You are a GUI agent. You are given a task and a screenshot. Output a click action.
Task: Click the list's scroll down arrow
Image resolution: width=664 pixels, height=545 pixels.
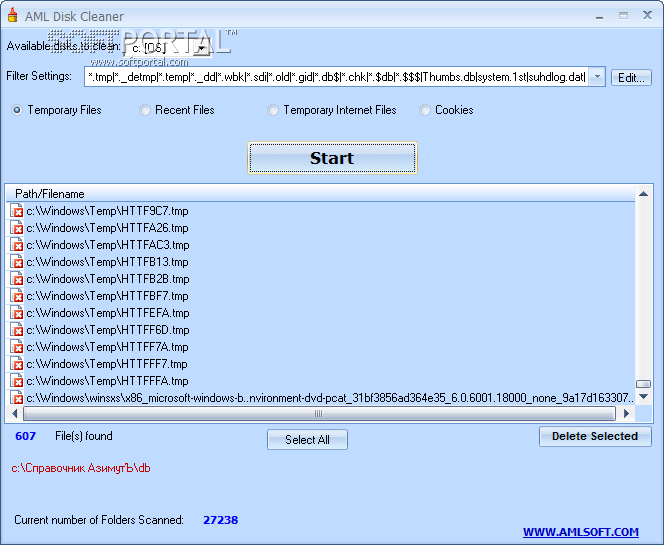point(643,397)
